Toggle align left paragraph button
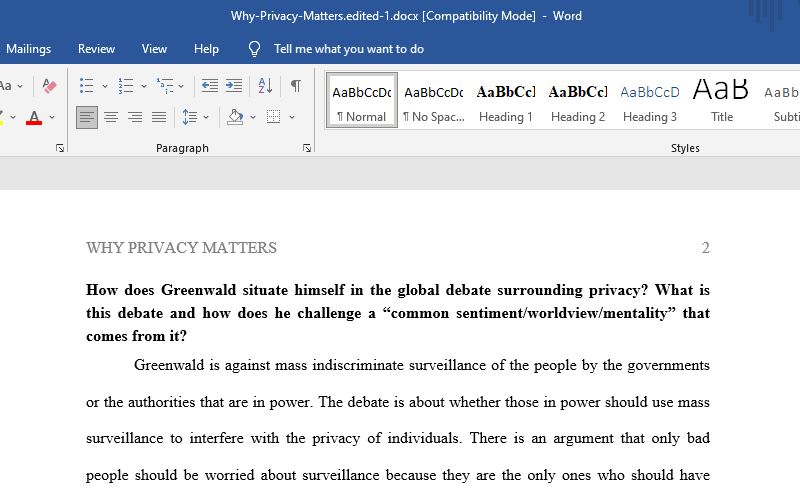Viewport: 800px width, 499px height. [x=87, y=117]
